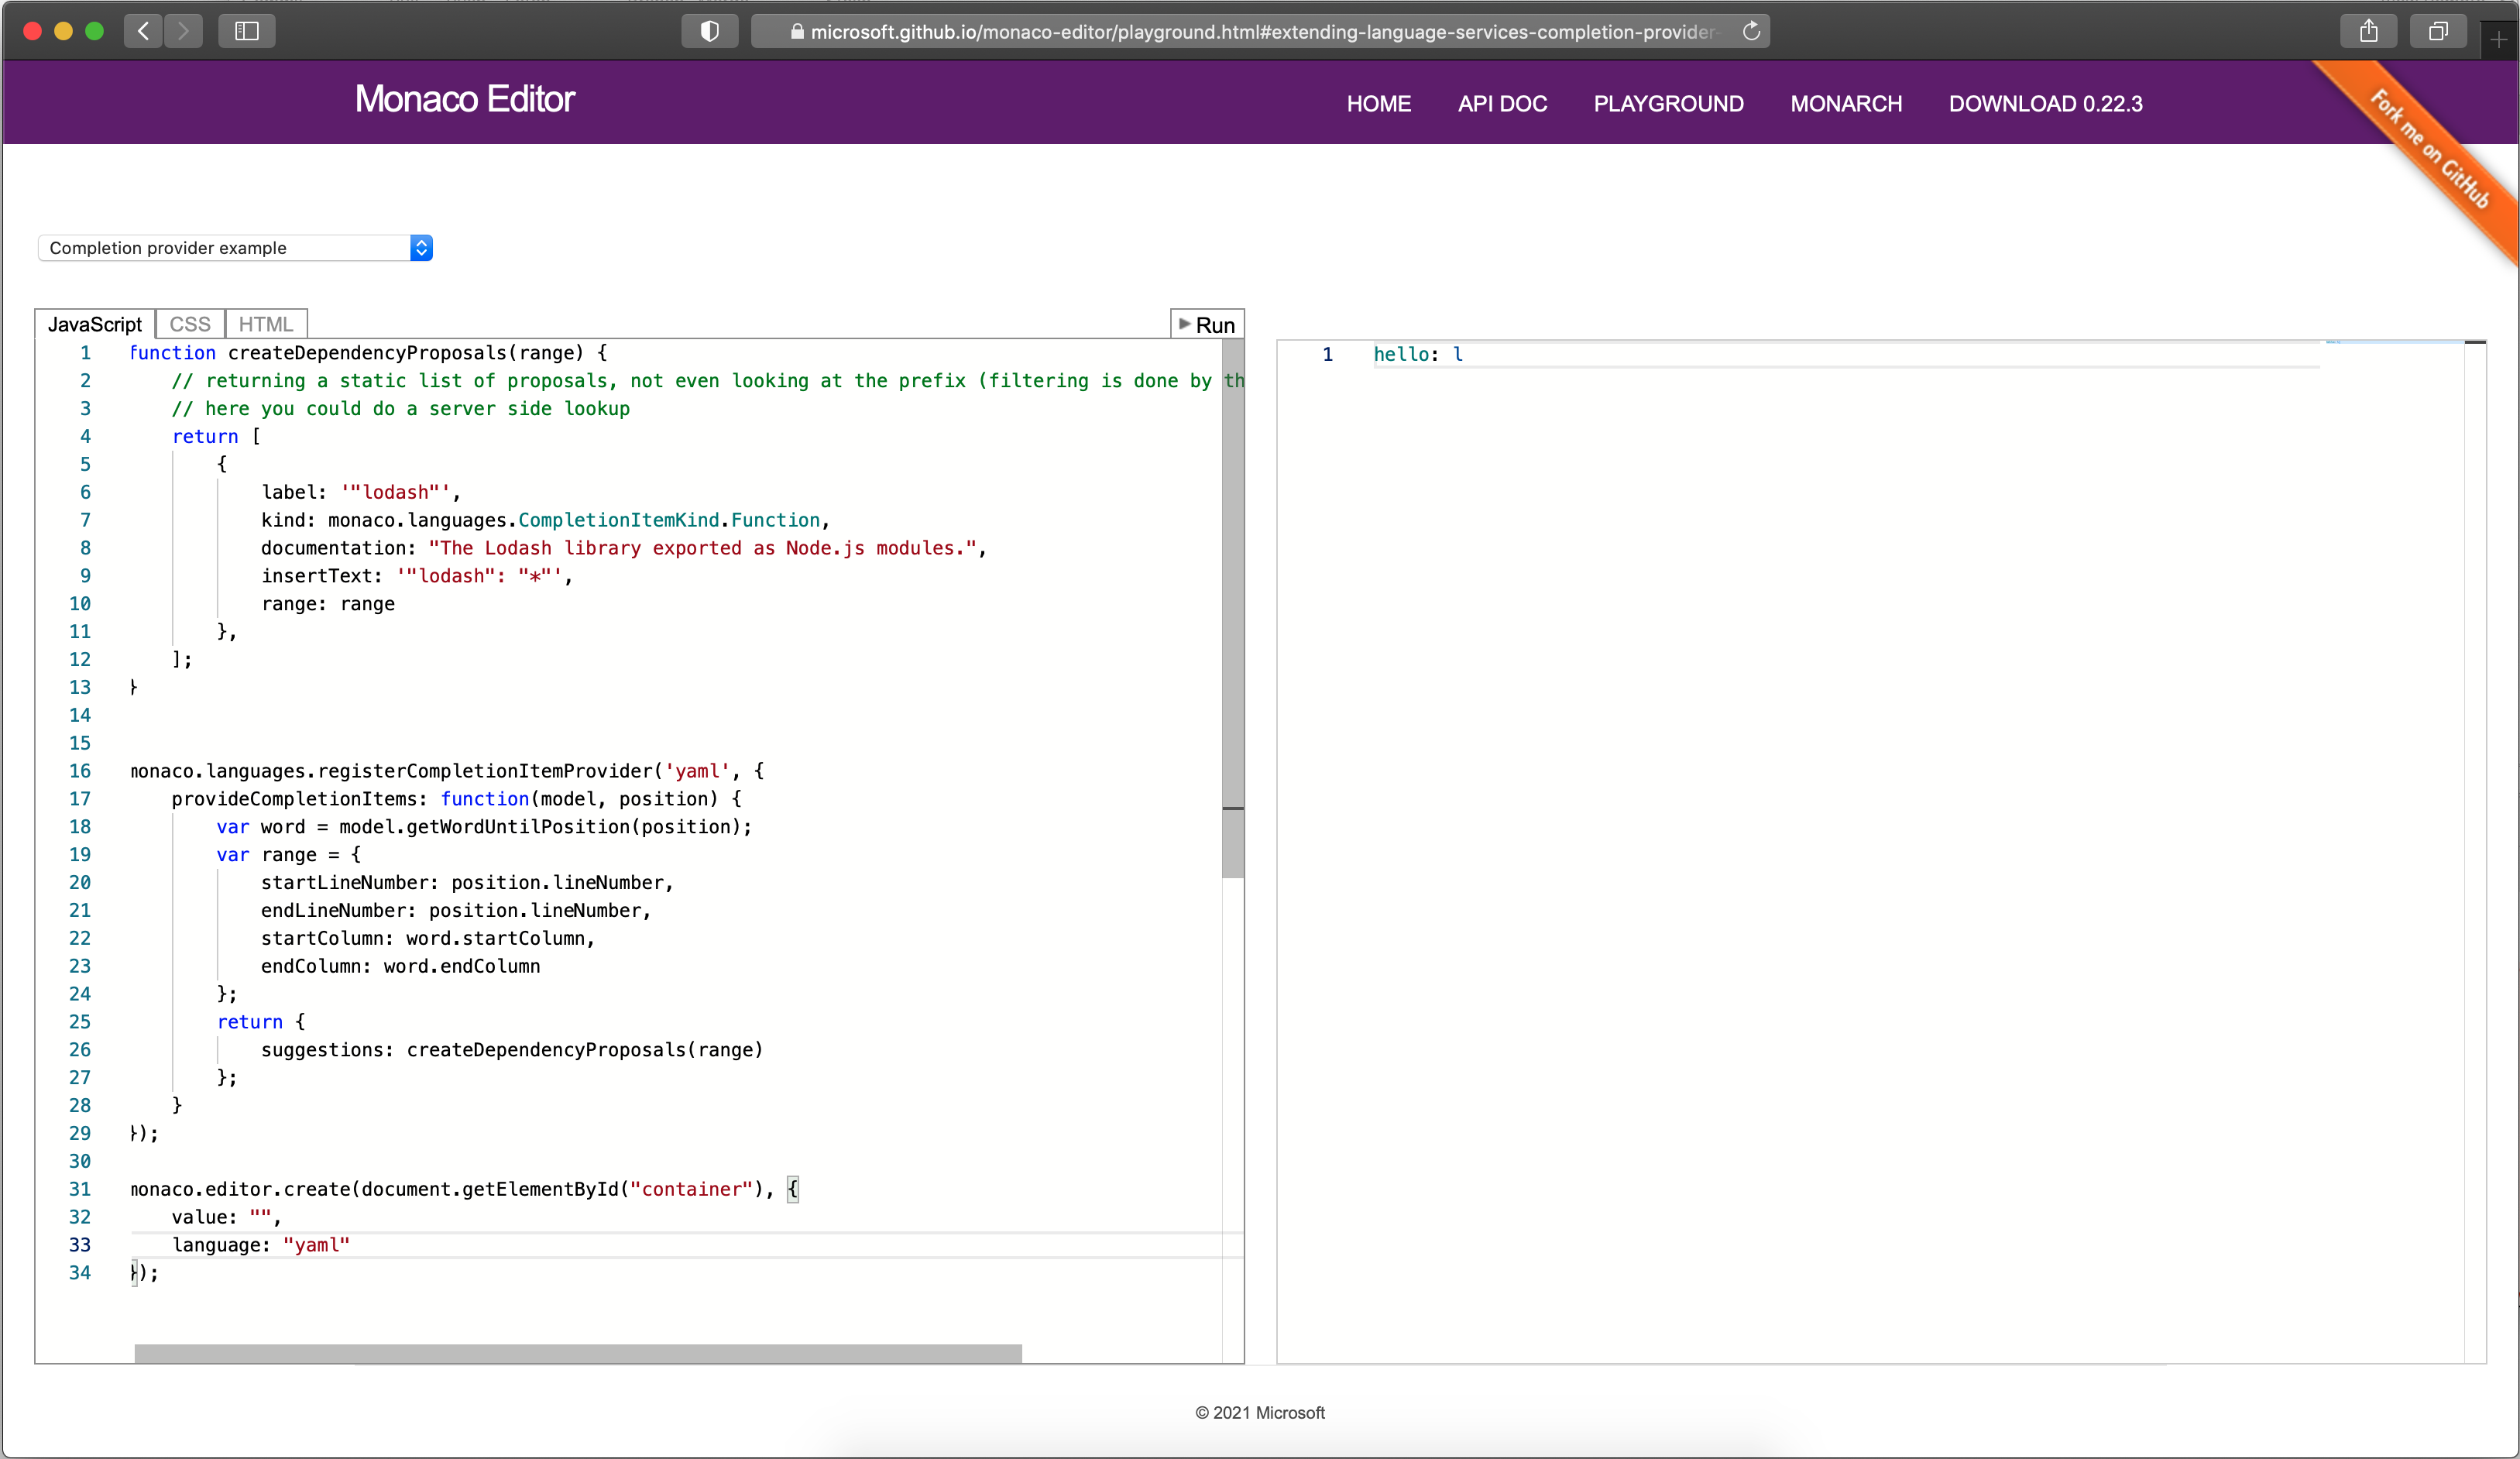Click the privacy shield icon
This screenshot has width=2520, height=1459.
pos(709,31)
